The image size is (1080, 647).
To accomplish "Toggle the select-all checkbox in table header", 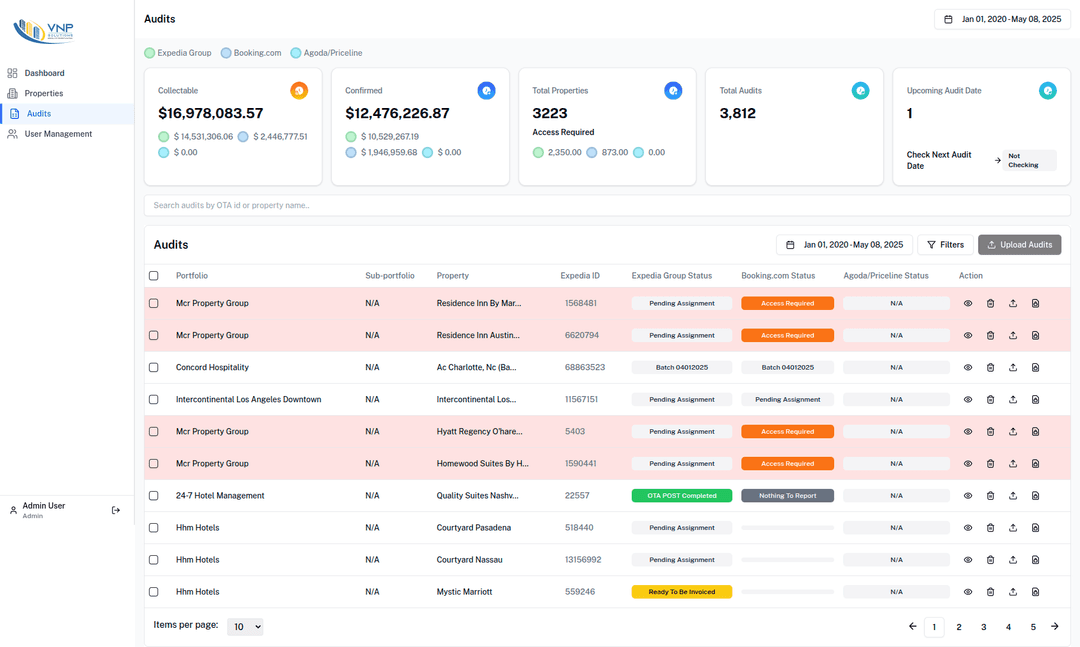I will (x=154, y=276).
